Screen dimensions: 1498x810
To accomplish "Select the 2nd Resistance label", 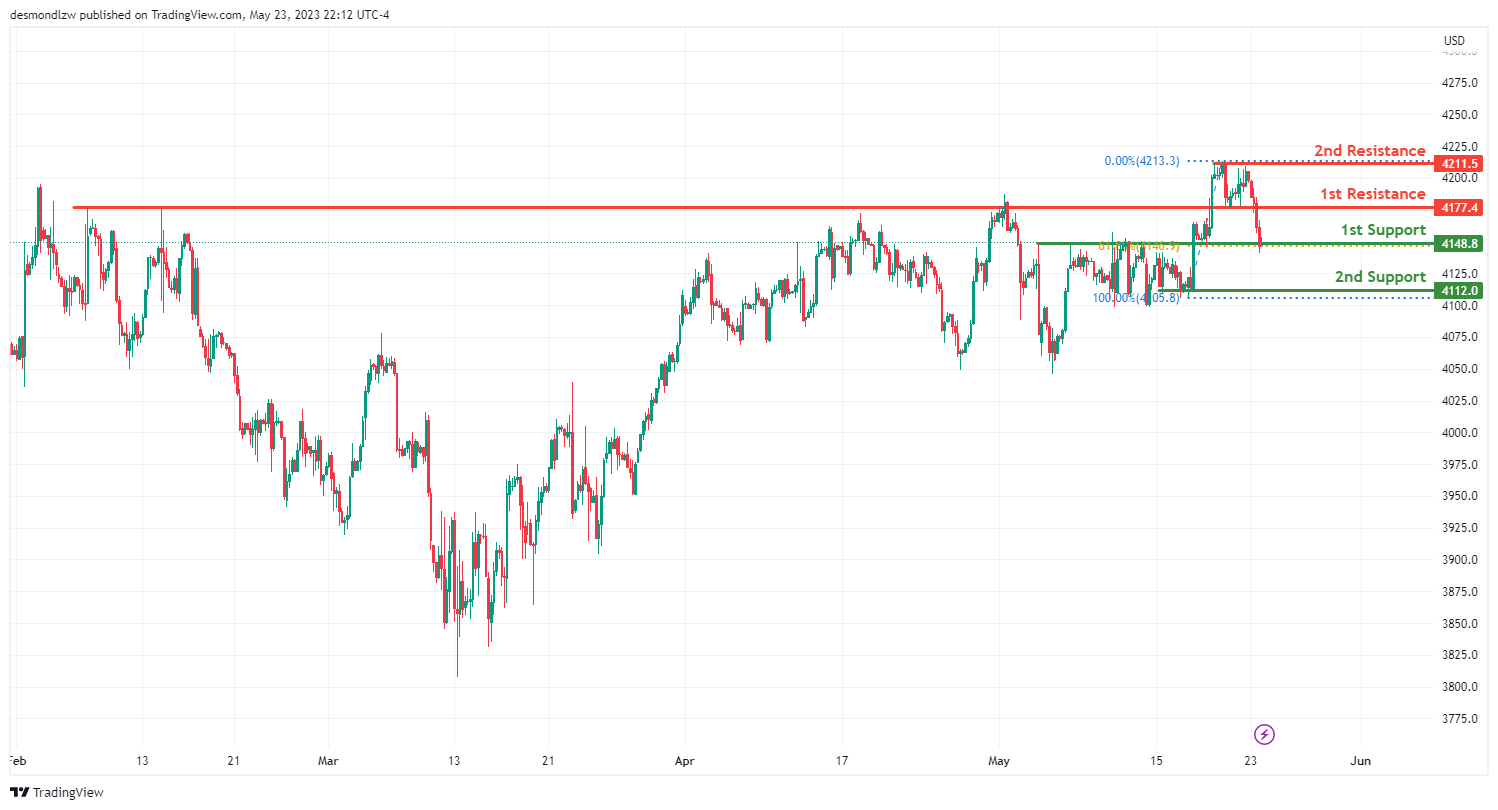I will [x=1369, y=151].
